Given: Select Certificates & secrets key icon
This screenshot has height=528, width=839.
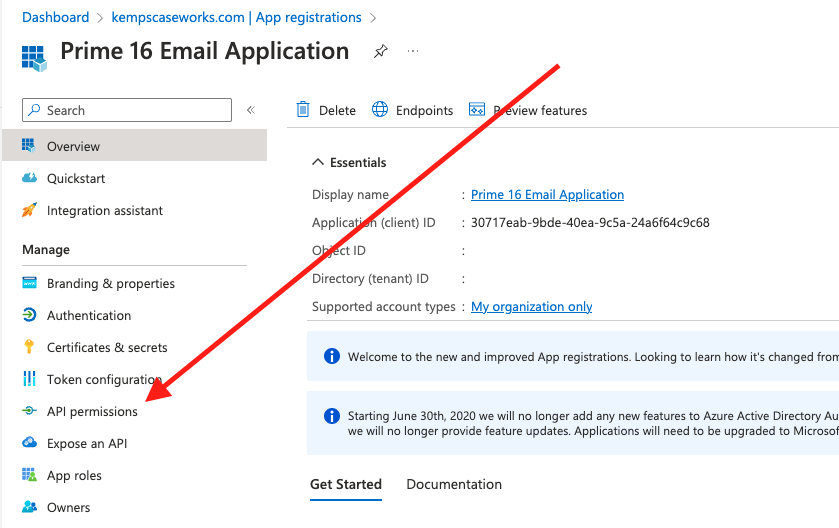Looking at the screenshot, I should [x=29, y=347].
